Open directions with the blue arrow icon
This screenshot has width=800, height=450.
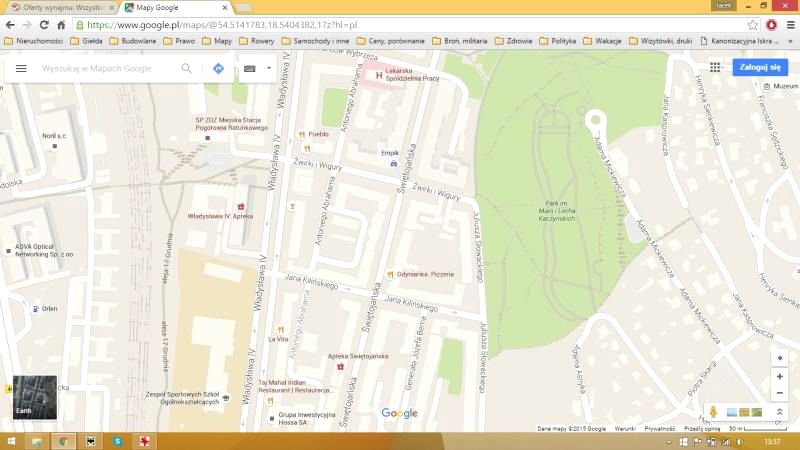(x=218, y=69)
